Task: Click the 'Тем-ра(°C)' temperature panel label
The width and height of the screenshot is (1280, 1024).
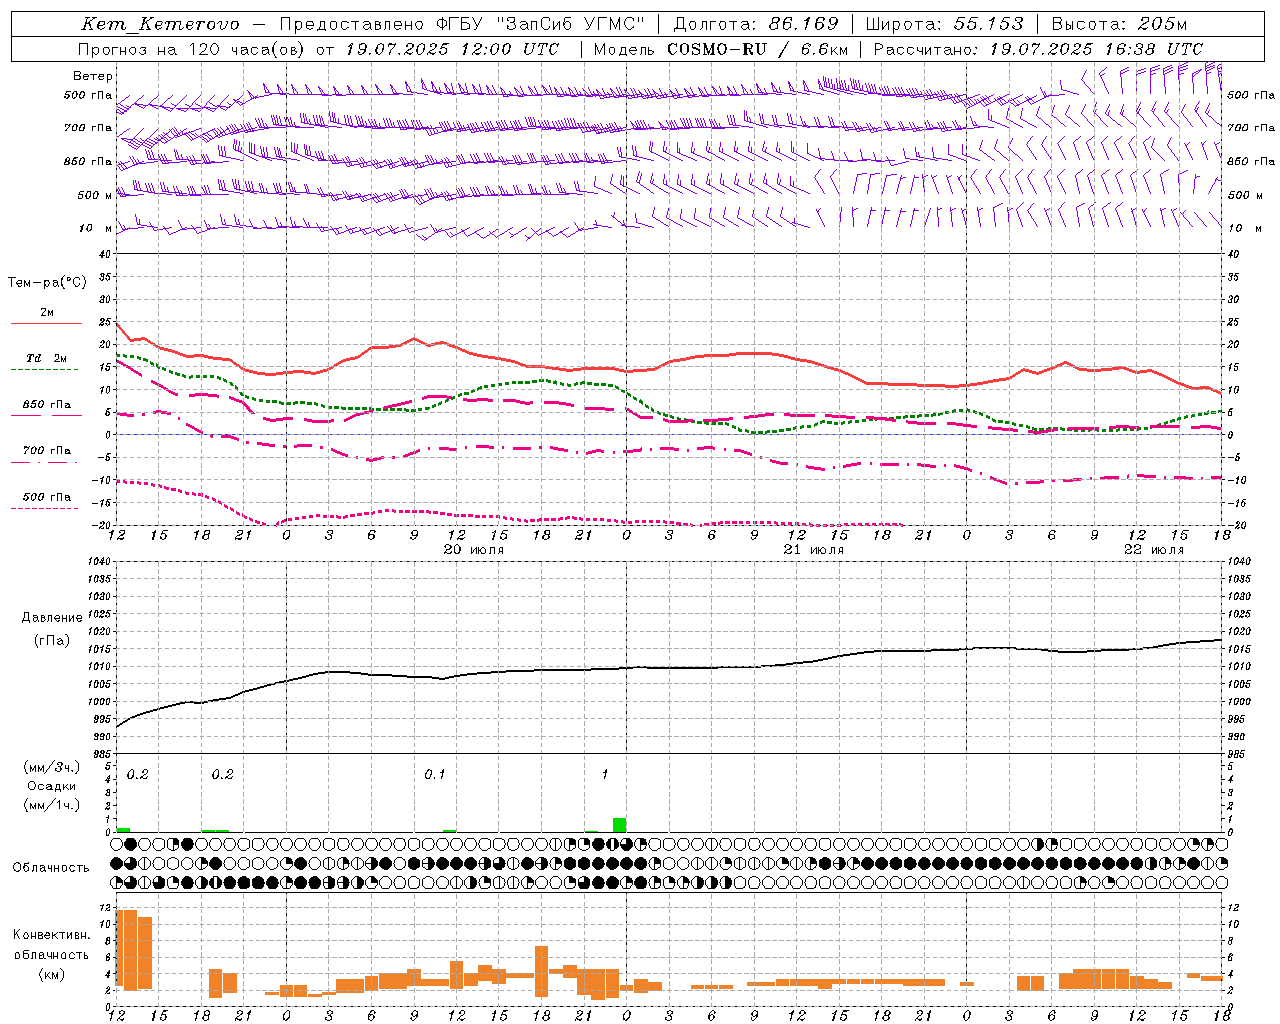Action: tap(47, 283)
